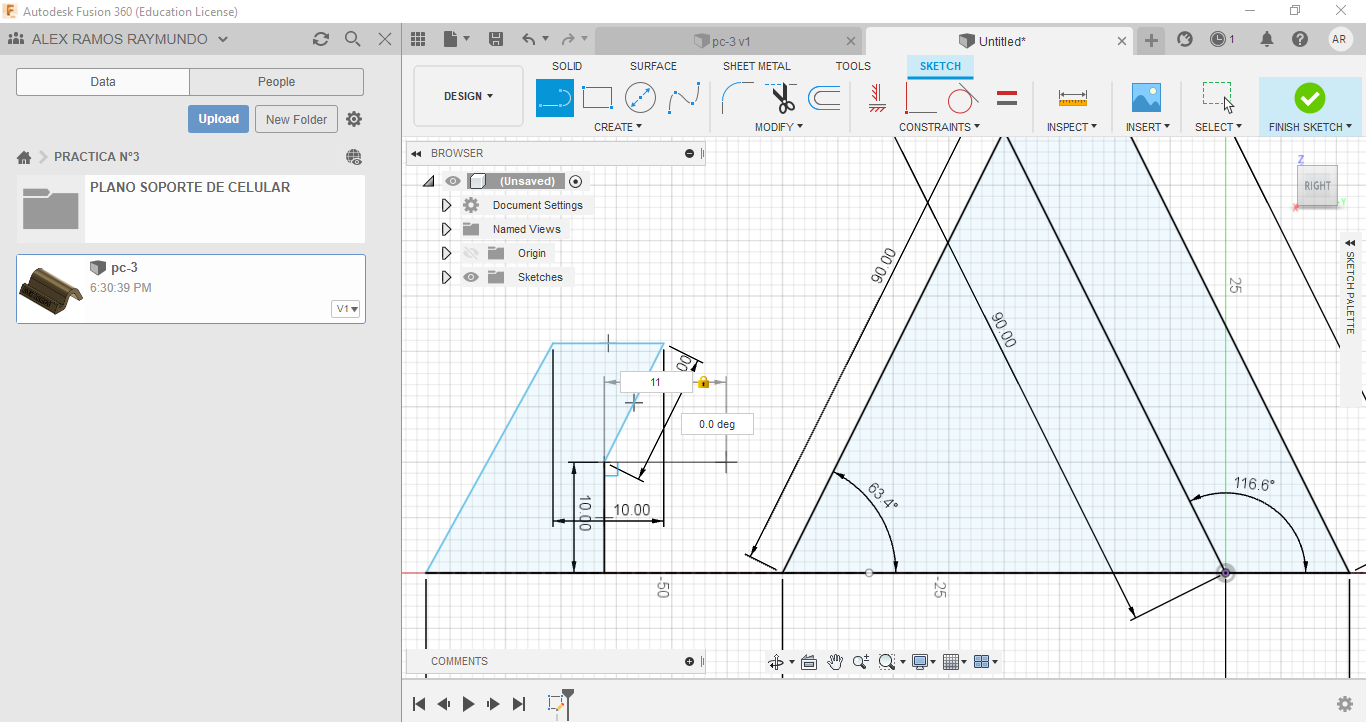Refresh the data panel
1366x722 pixels.
321,39
